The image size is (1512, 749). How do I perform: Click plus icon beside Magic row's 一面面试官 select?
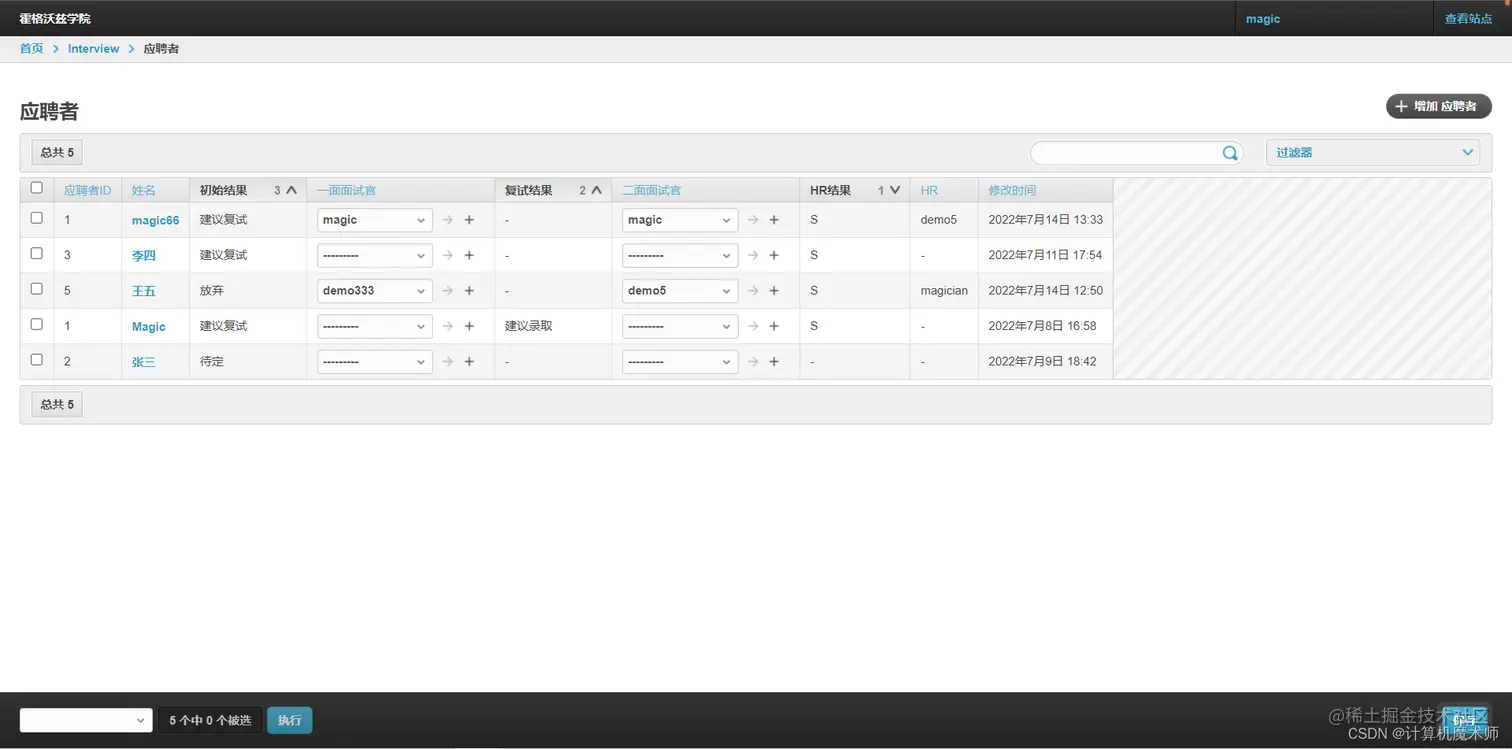(469, 326)
